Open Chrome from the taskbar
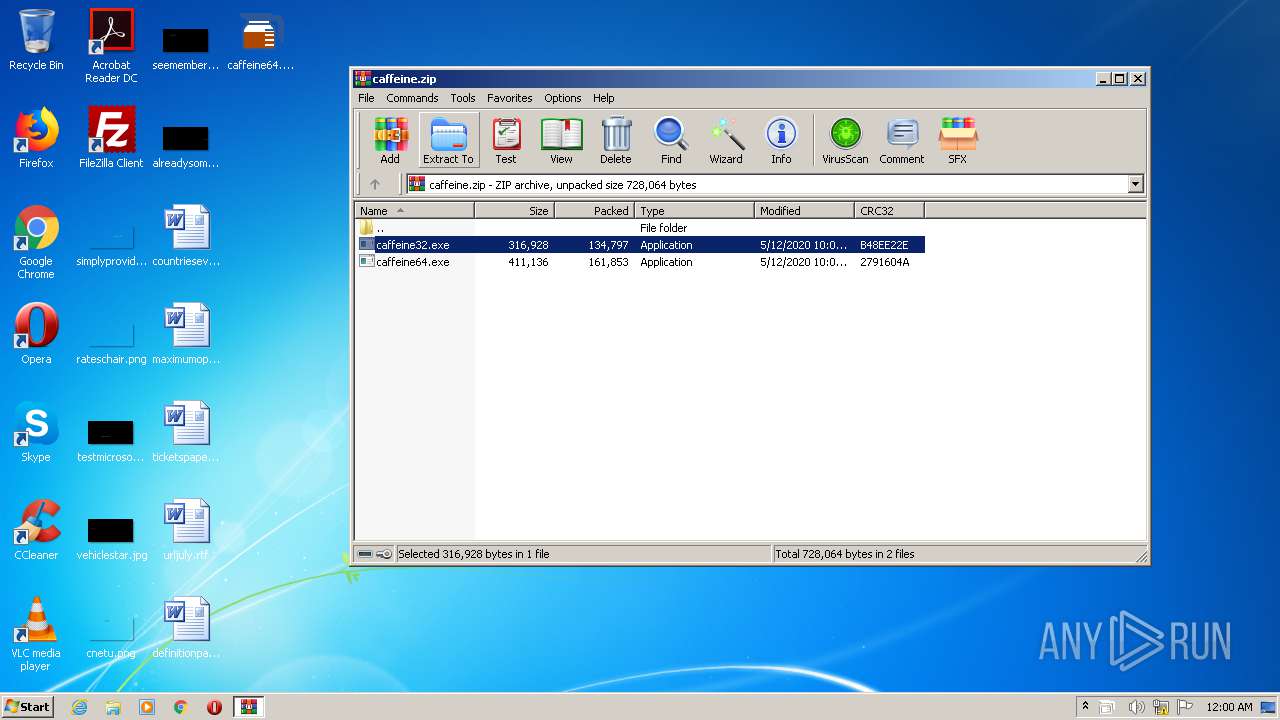 (181, 707)
